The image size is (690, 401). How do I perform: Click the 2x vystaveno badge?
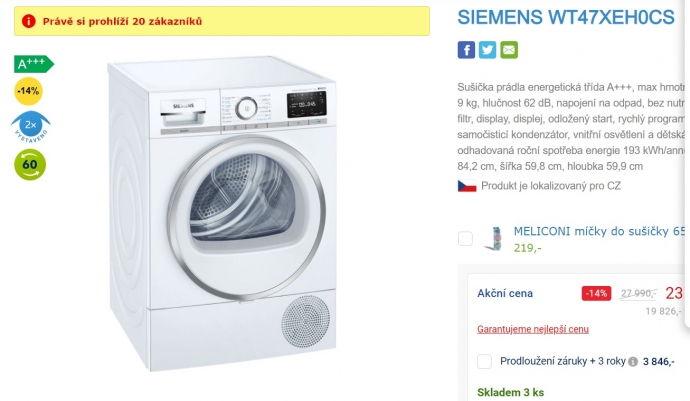30,127
